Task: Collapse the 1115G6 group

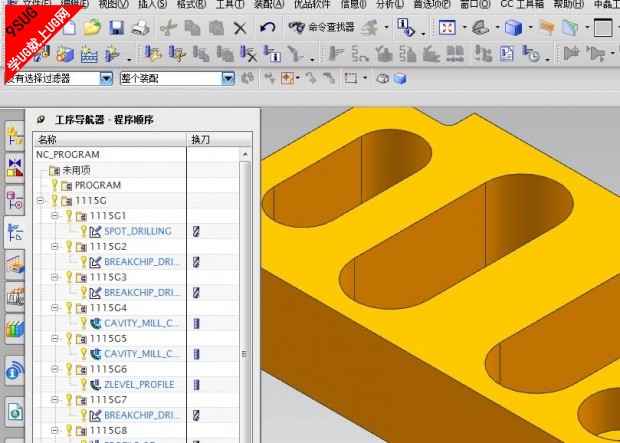Action: (x=55, y=369)
